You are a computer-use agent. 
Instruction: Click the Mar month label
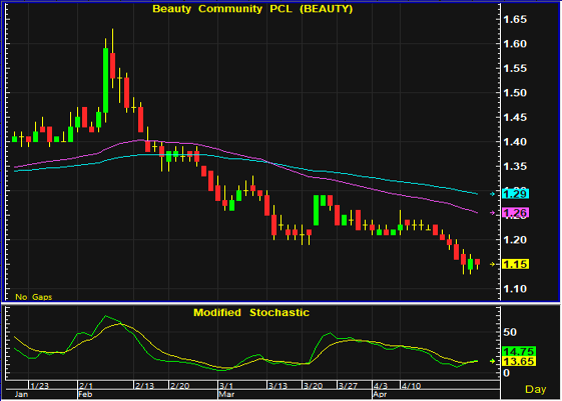pos(226,395)
